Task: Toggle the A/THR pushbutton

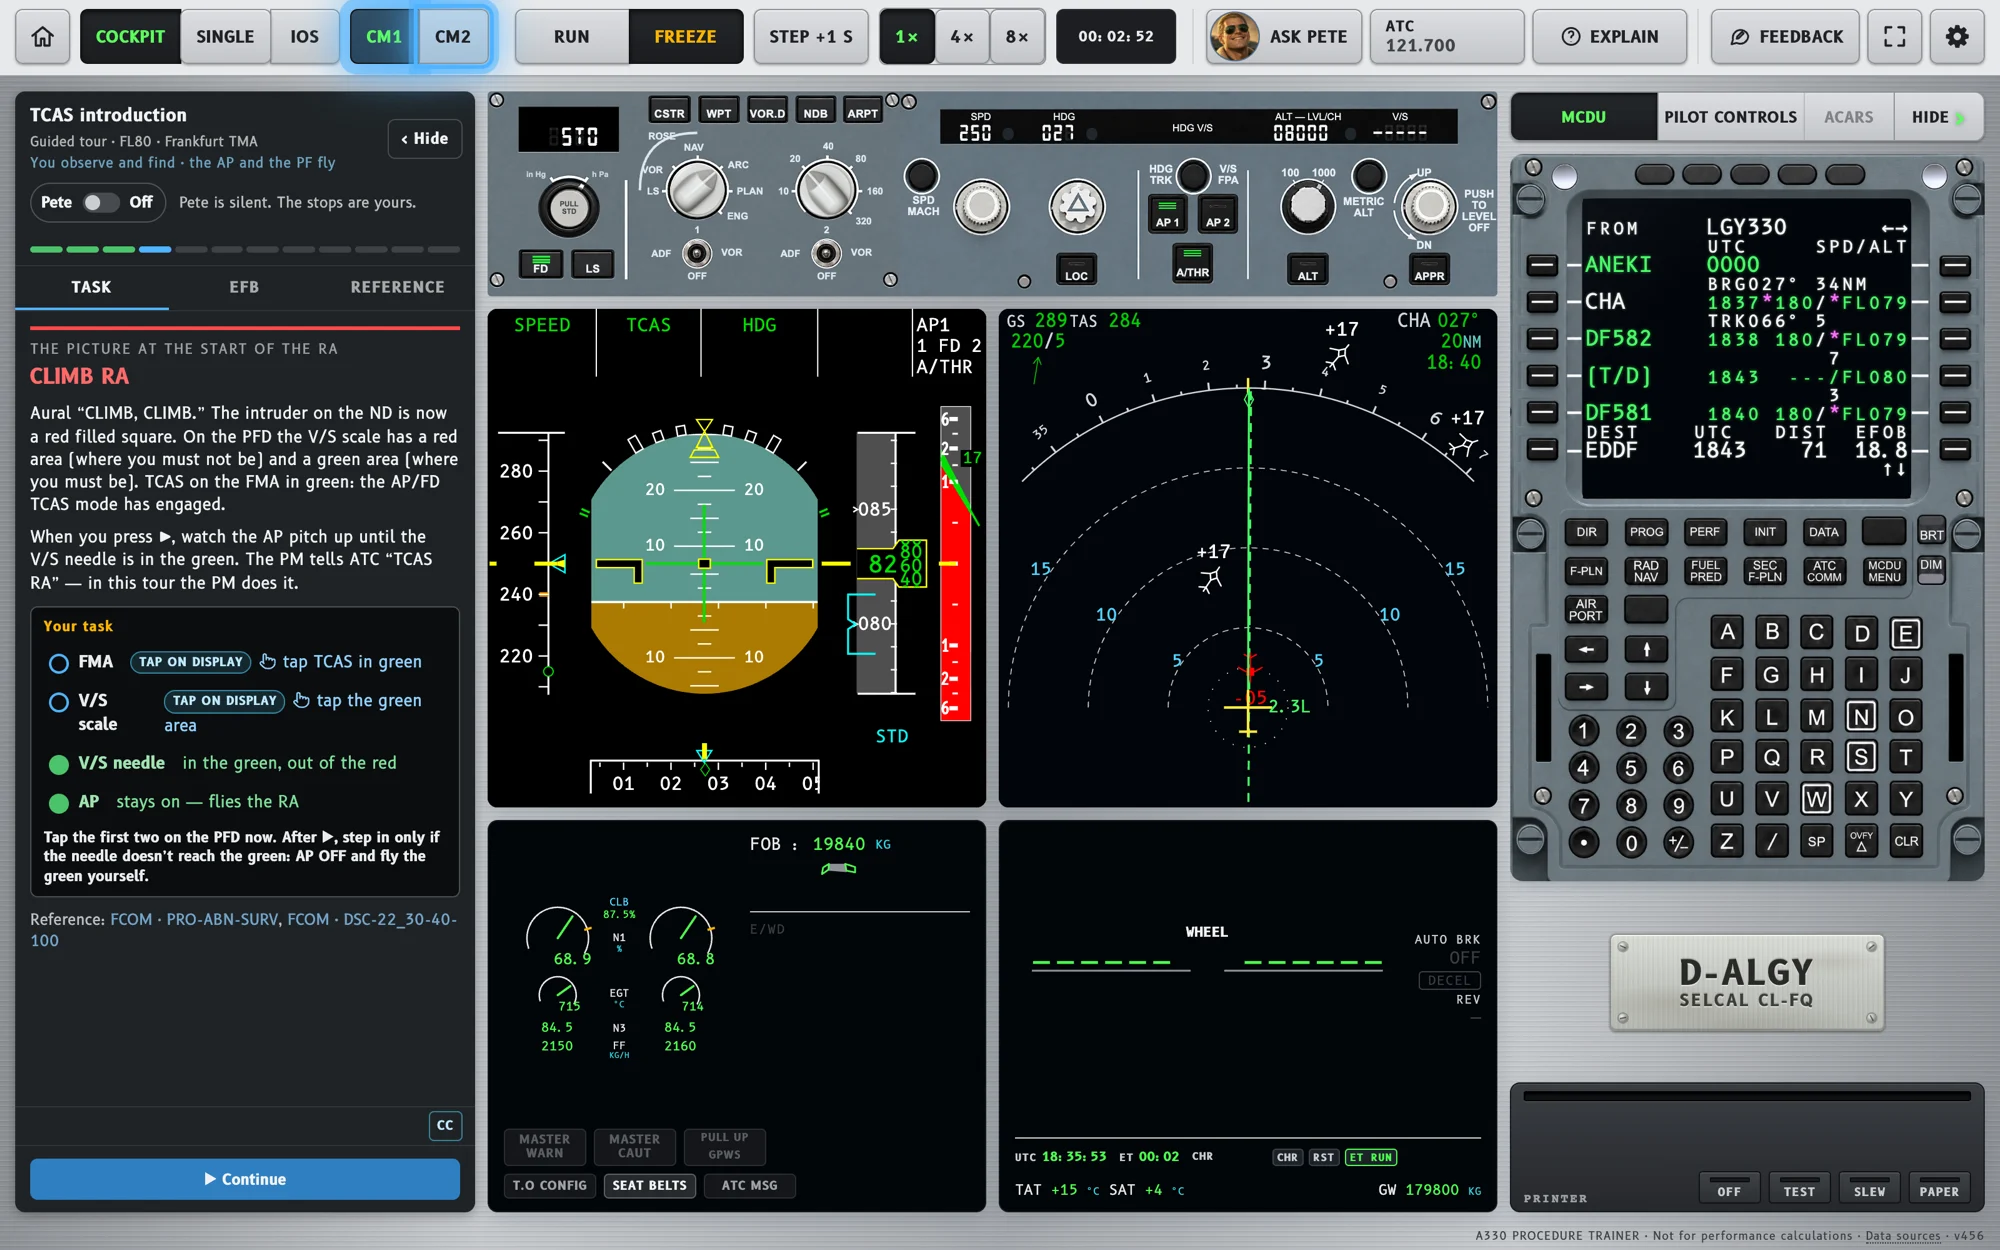Action: pos(1192,263)
